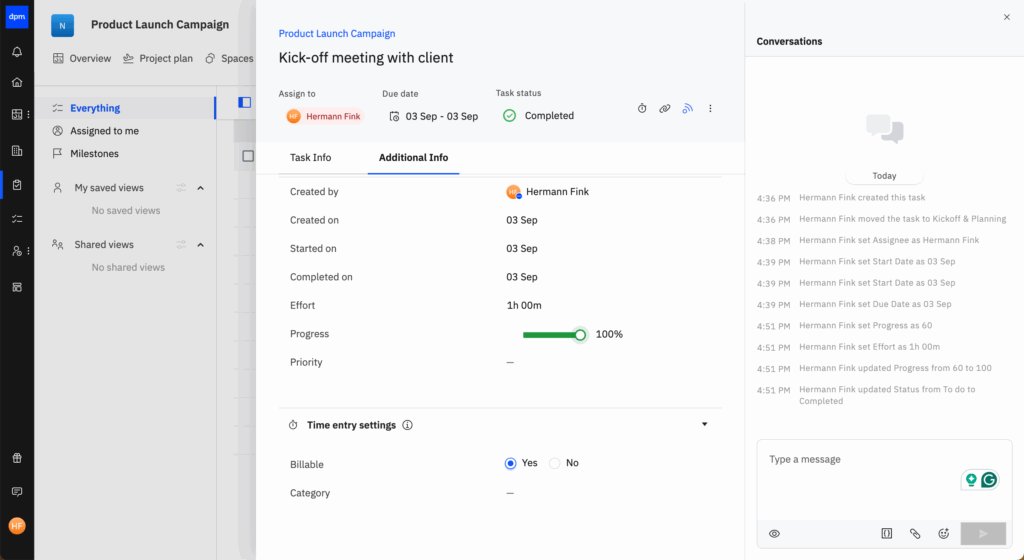
Task: Click the Progress slider handle
Action: (x=580, y=335)
